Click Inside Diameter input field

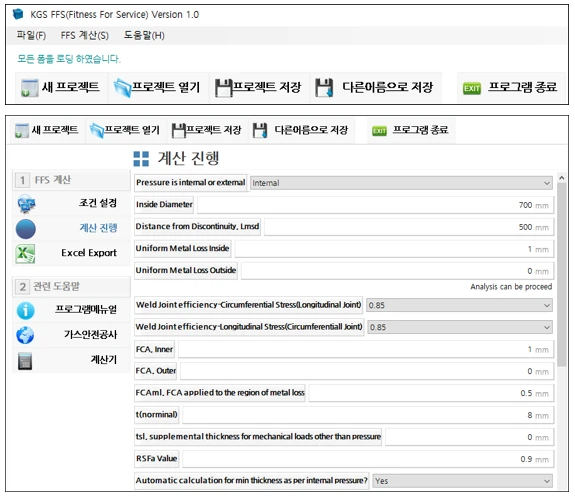(x=376, y=205)
